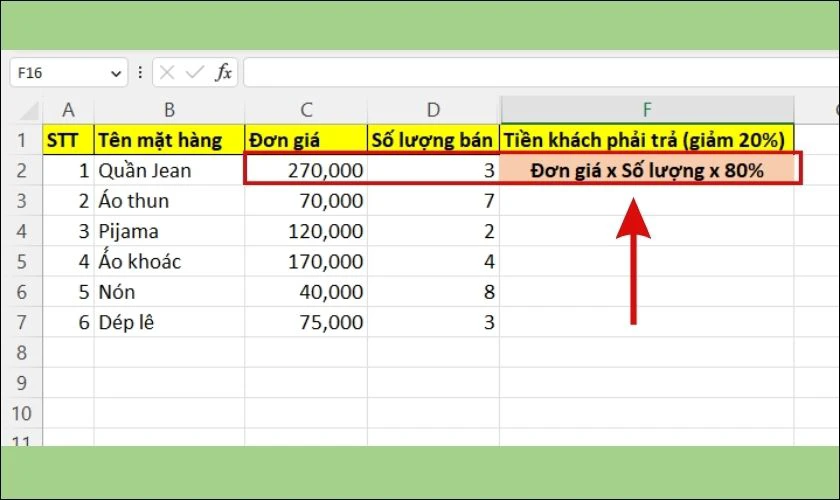The image size is (840, 500).
Task: Click the price cell 40,000
Action: [x=306, y=292]
